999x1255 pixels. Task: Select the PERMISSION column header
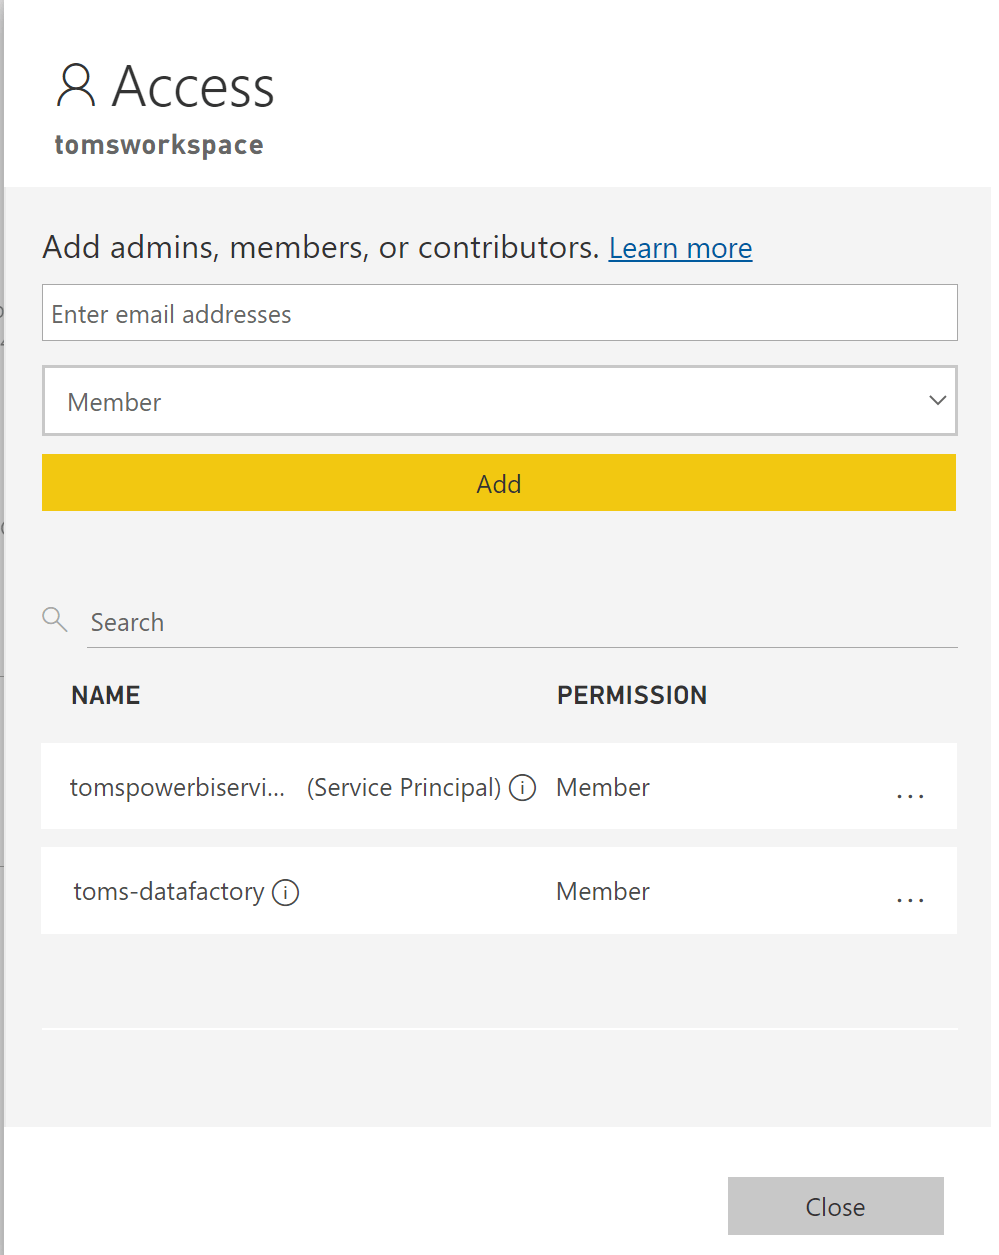pyautogui.click(x=632, y=694)
